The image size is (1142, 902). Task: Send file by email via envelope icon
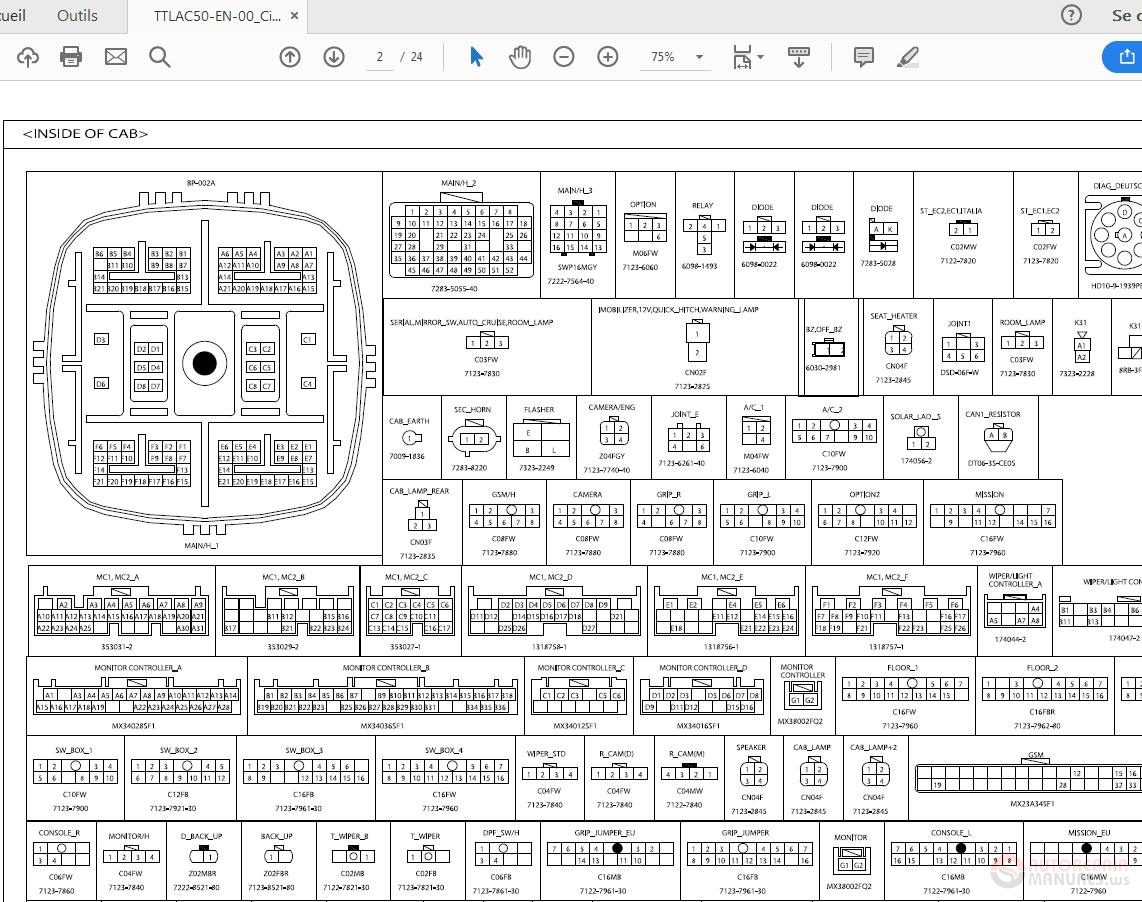(x=116, y=57)
